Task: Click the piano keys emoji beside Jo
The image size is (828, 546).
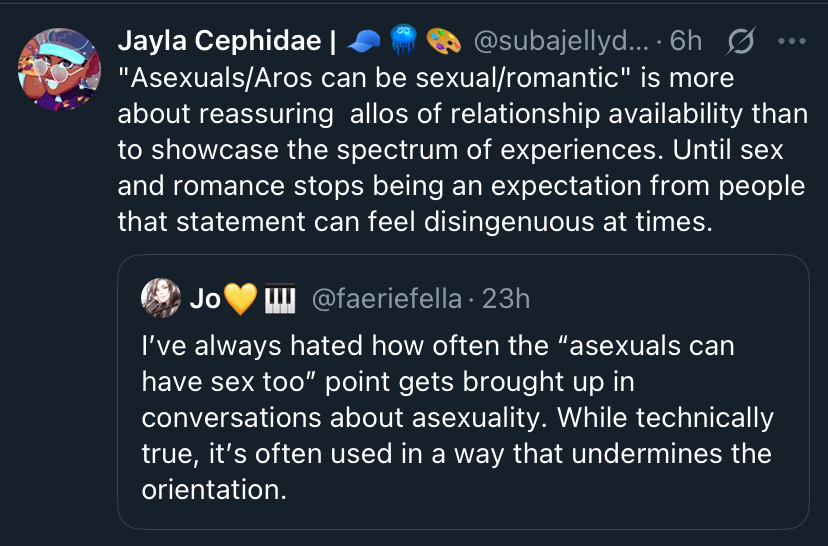Action: [281, 298]
